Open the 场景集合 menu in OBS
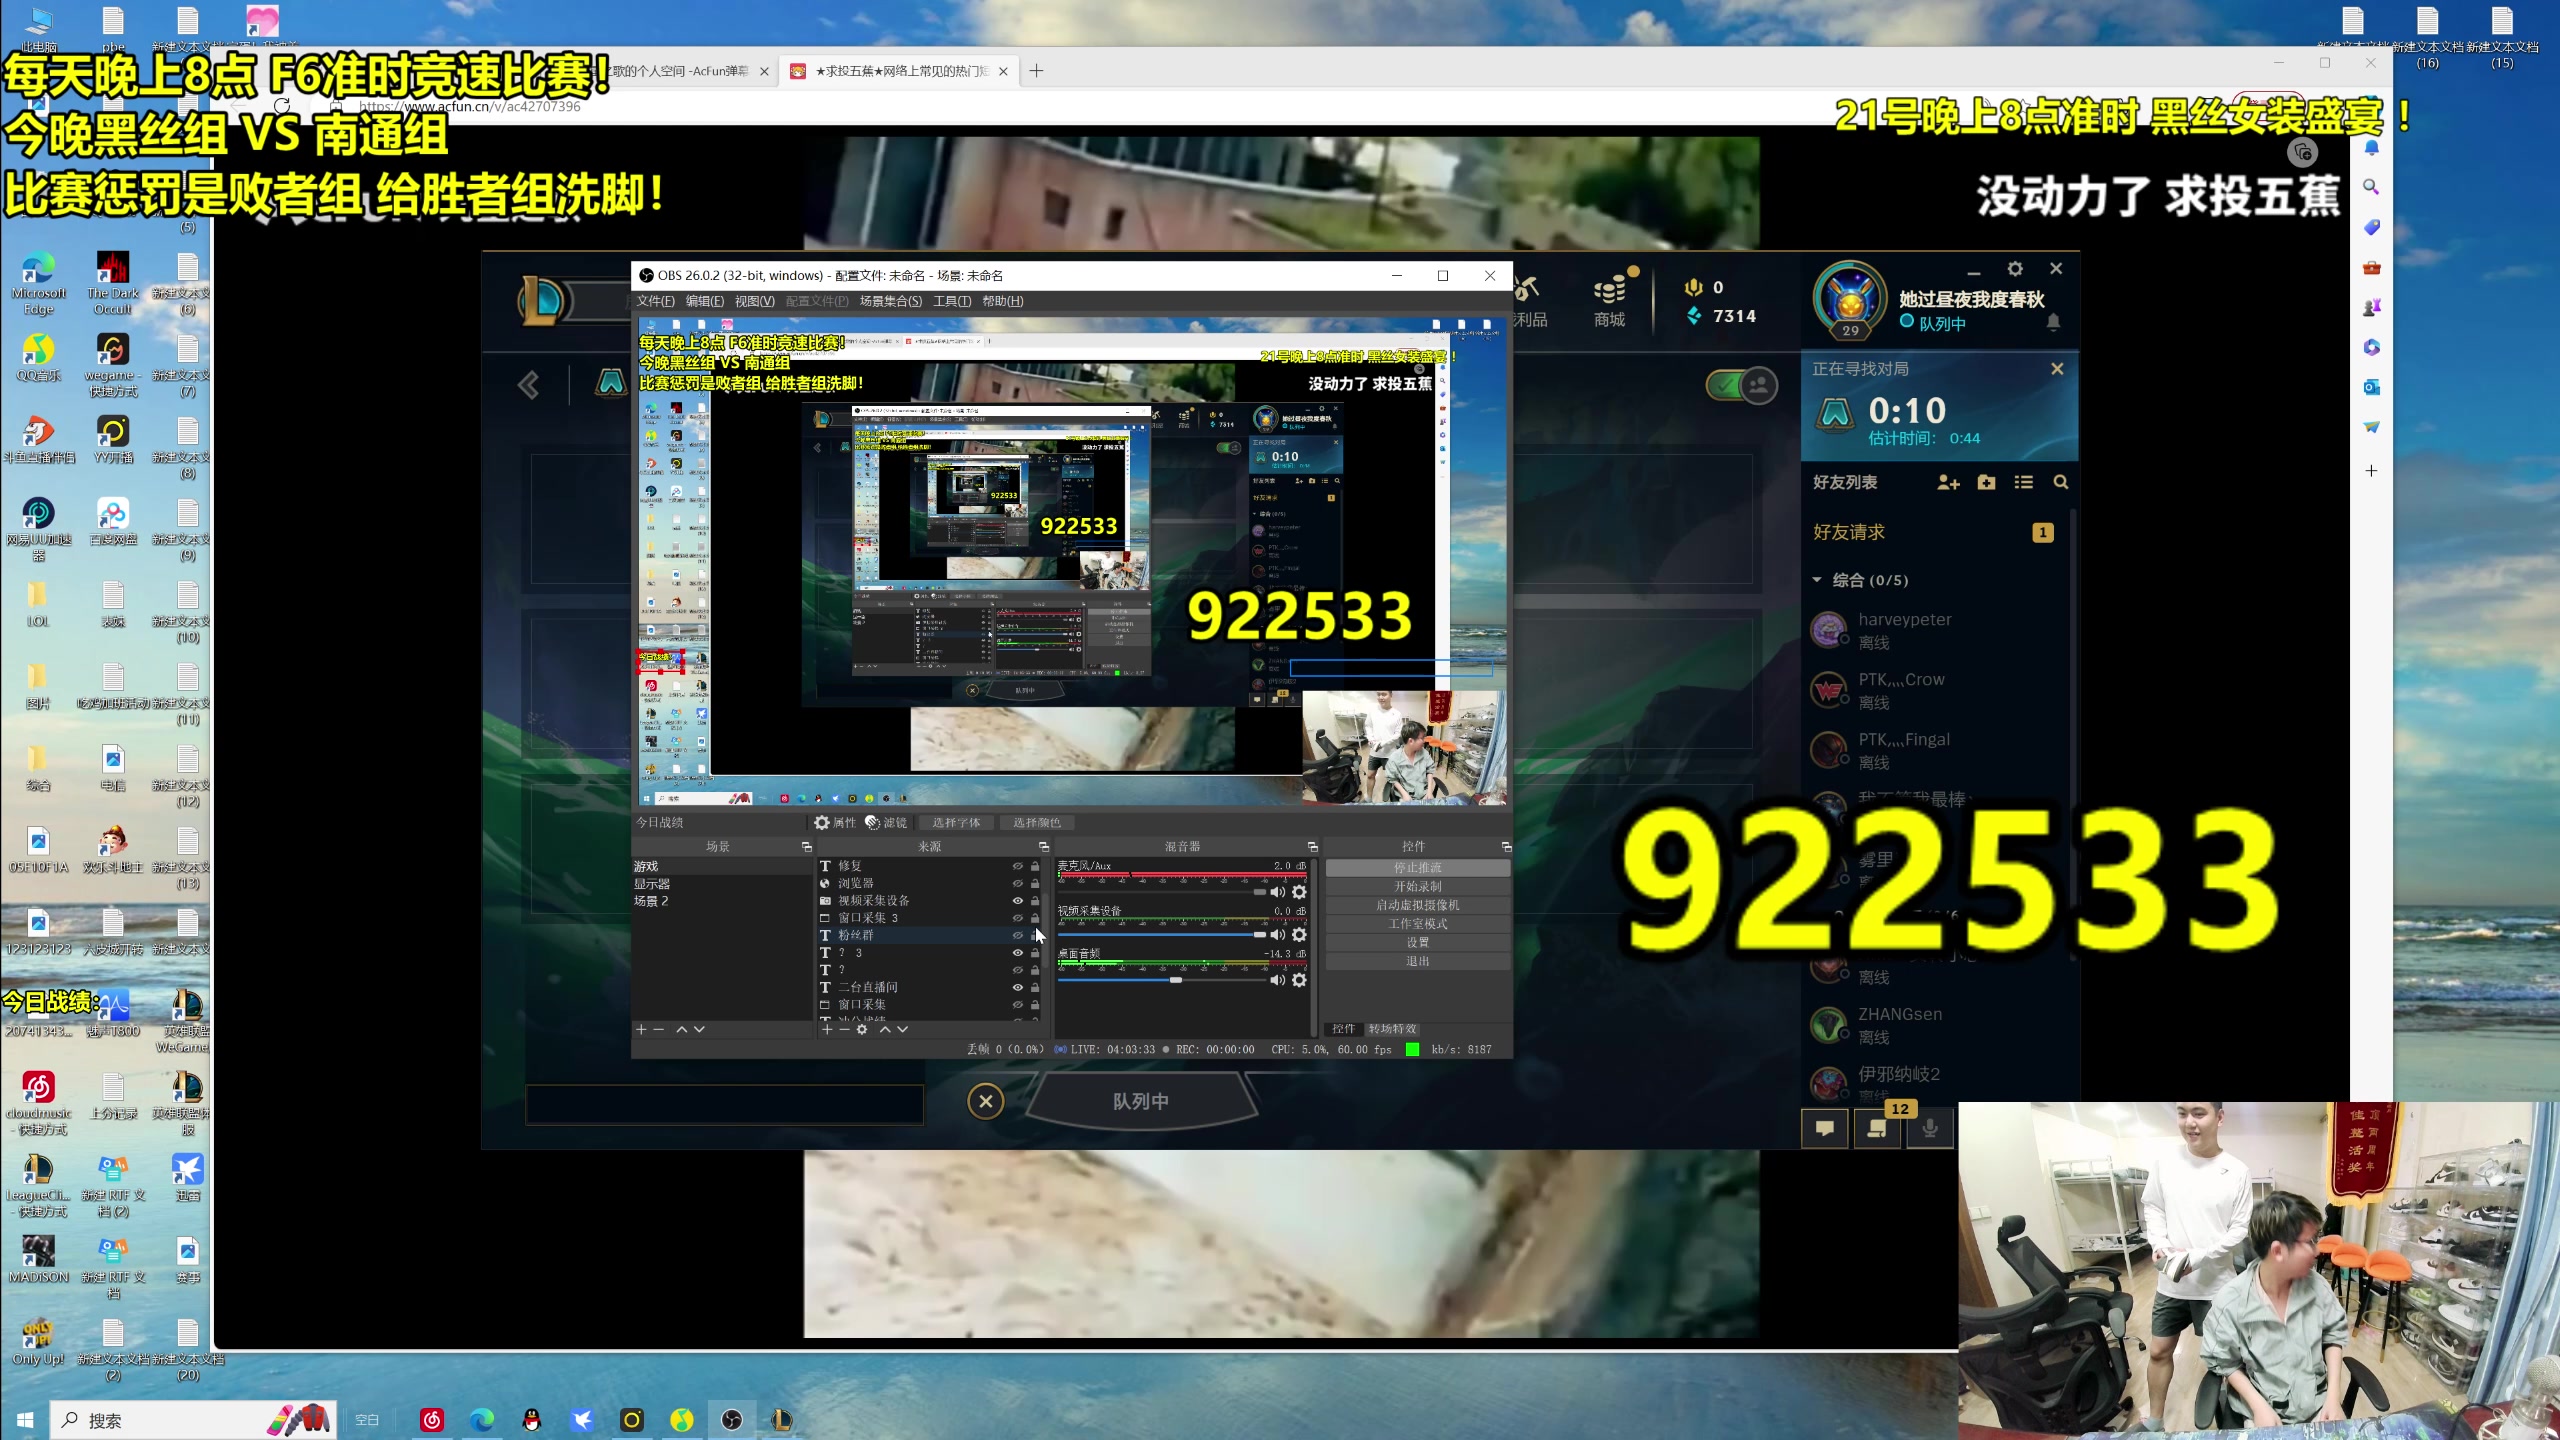Screen dimensions: 2560x1440 point(890,301)
